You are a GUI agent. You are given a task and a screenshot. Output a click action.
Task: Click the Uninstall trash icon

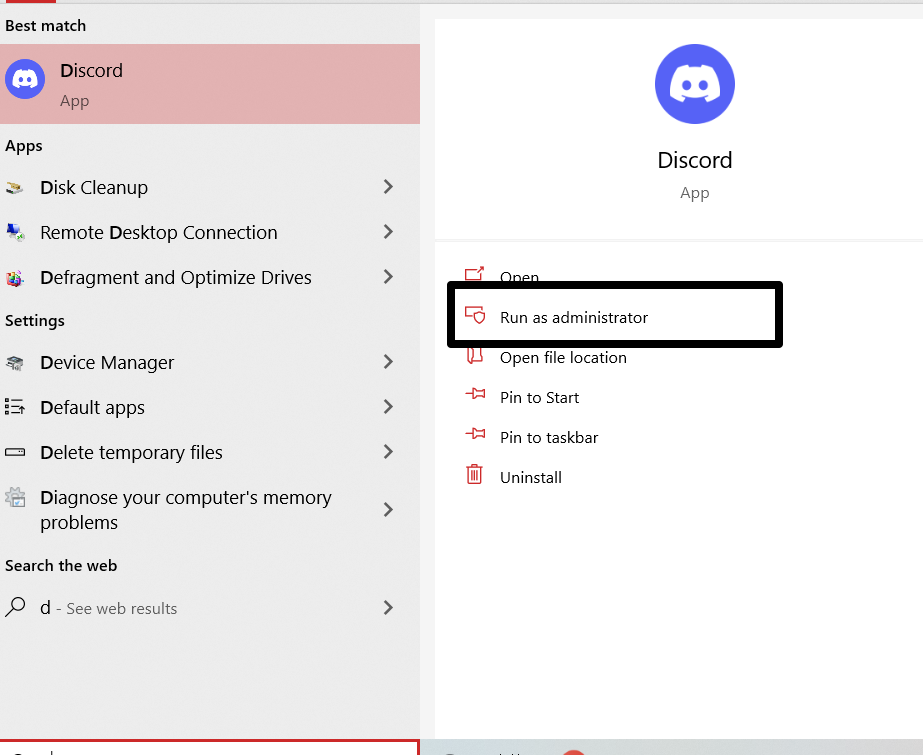coord(474,474)
